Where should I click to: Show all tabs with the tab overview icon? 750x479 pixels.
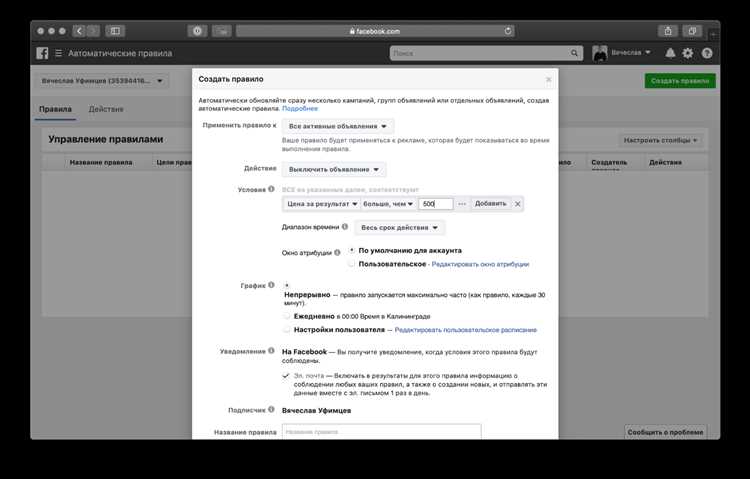(692, 31)
